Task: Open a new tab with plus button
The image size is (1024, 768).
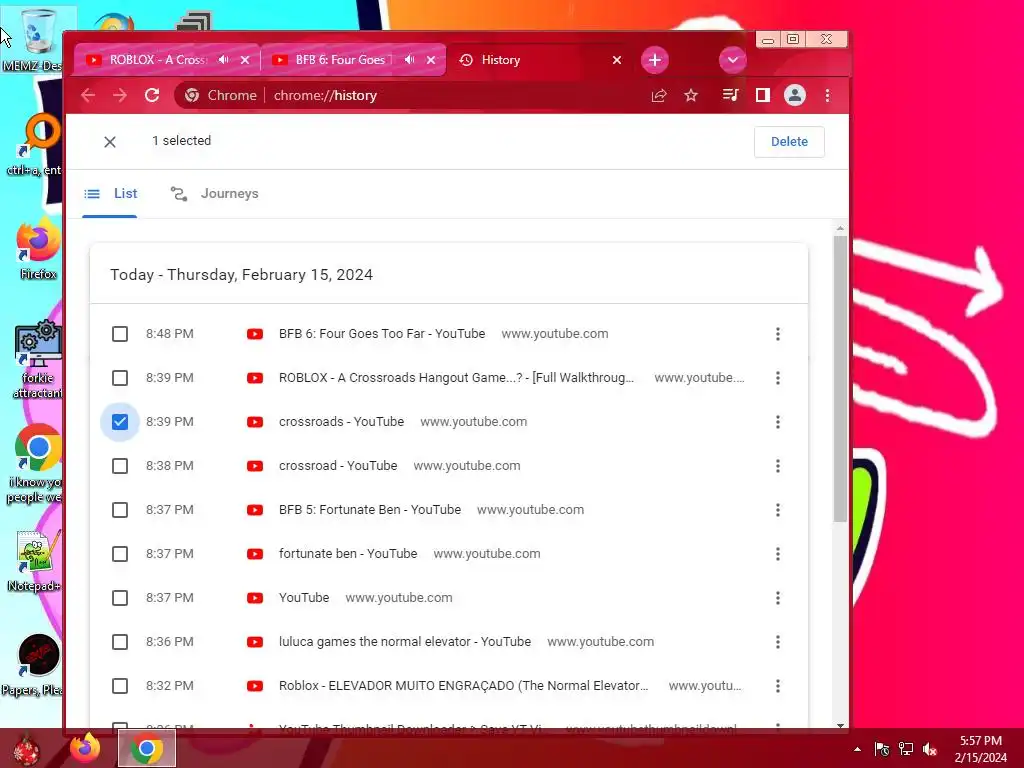Action: click(x=654, y=60)
